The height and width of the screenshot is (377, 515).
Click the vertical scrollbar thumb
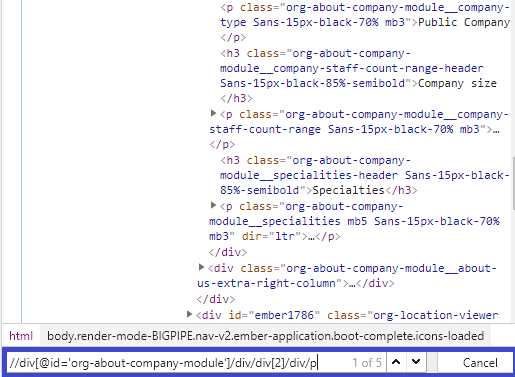pos(513,183)
